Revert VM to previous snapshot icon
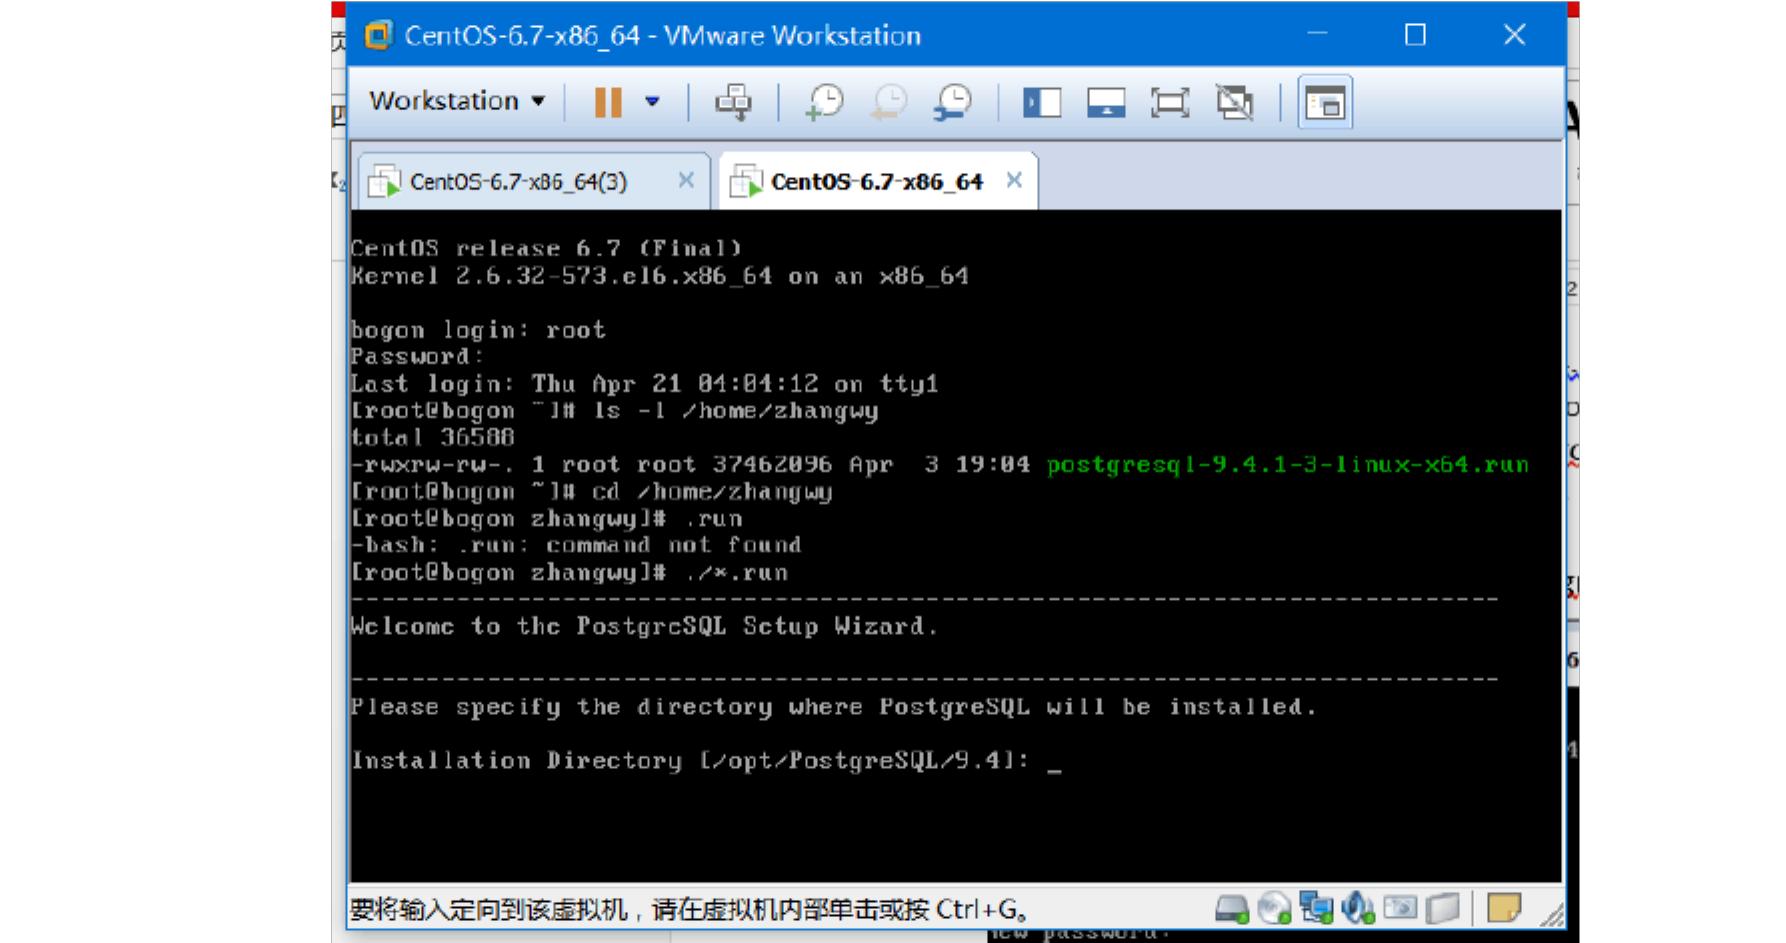Image resolution: width=1786 pixels, height=943 pixels. (x=888, y=102)
